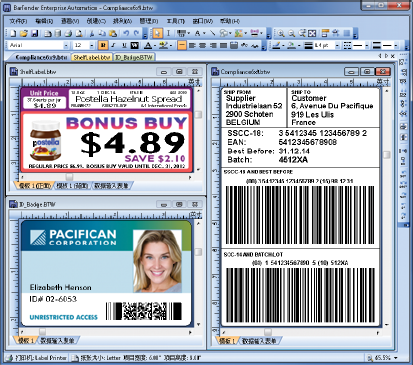Open the font size 12 dropdown
413x365 pixels.
click(92, 45)
